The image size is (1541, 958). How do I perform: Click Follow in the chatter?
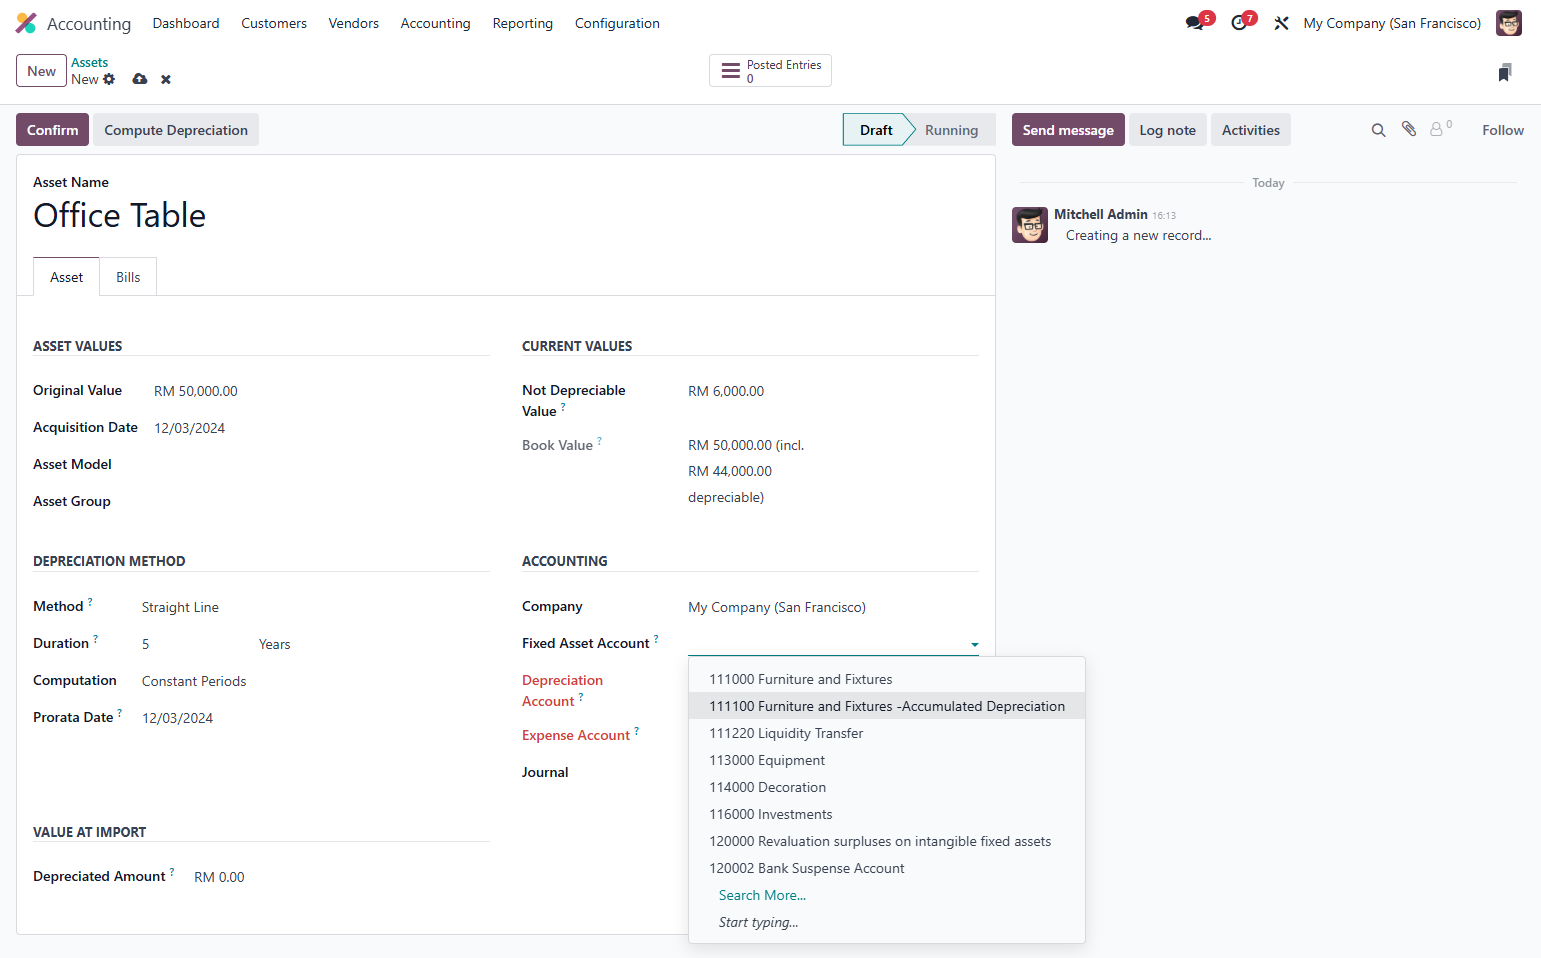(1503, 130)
